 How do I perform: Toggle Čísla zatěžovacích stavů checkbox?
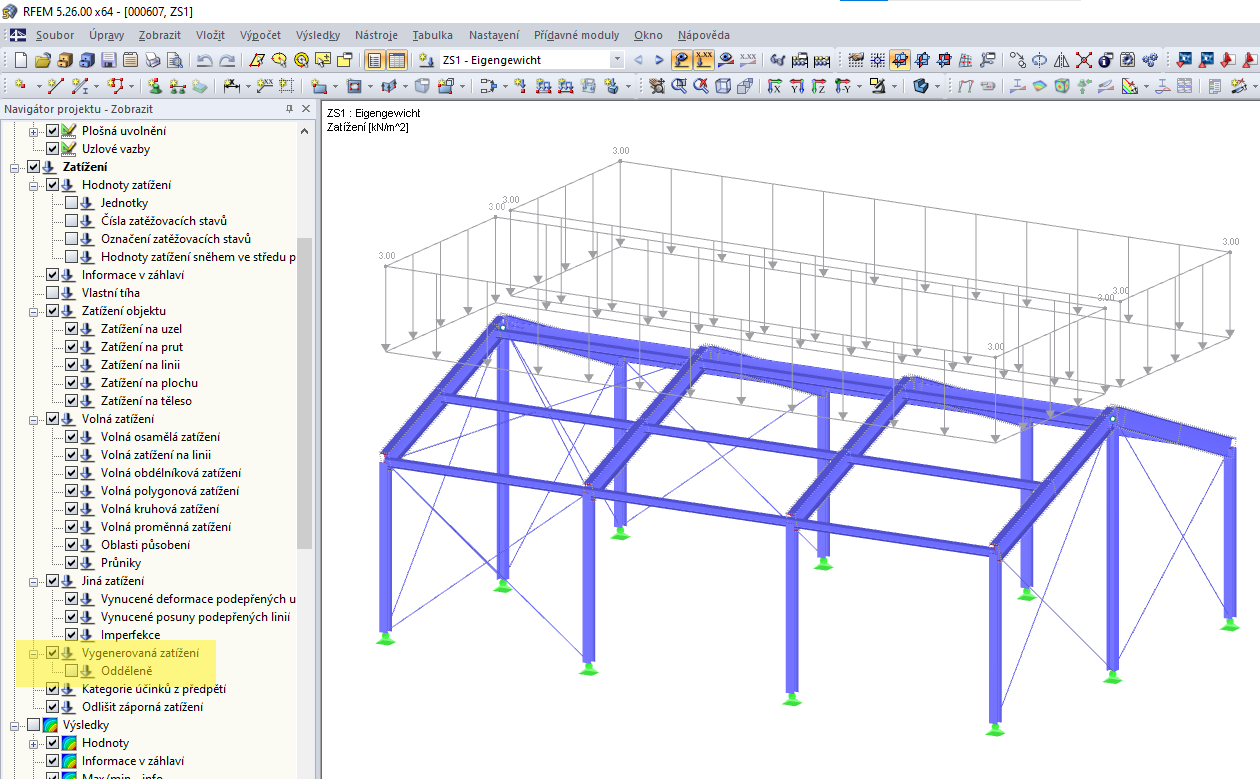coord(71,221)
